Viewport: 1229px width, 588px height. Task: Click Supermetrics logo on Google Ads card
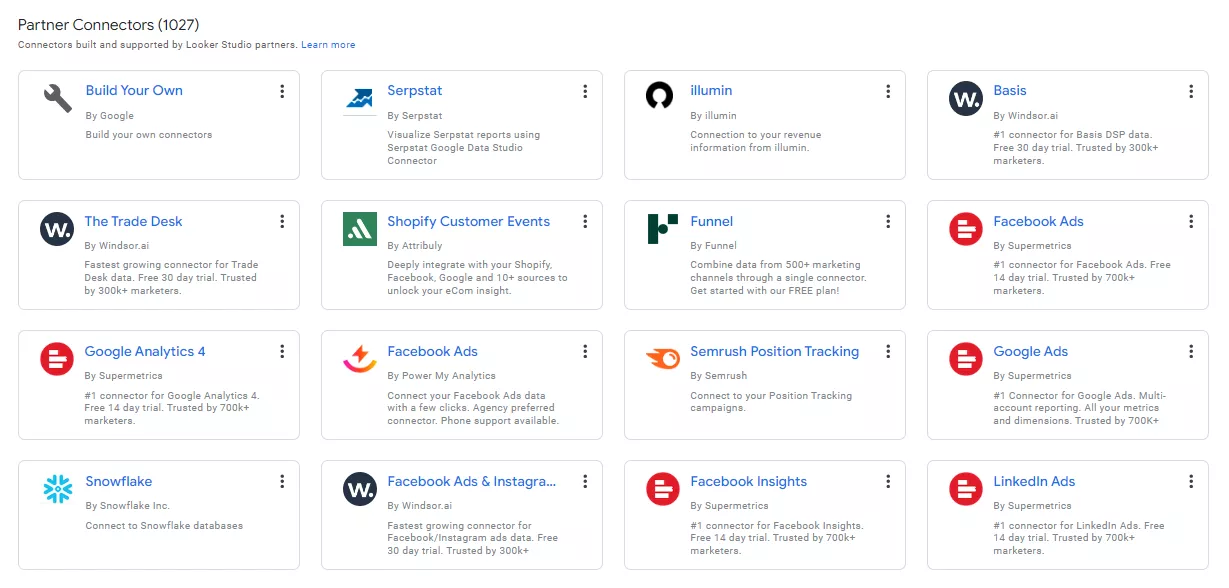pyautogui.click(x=965, y=359)
